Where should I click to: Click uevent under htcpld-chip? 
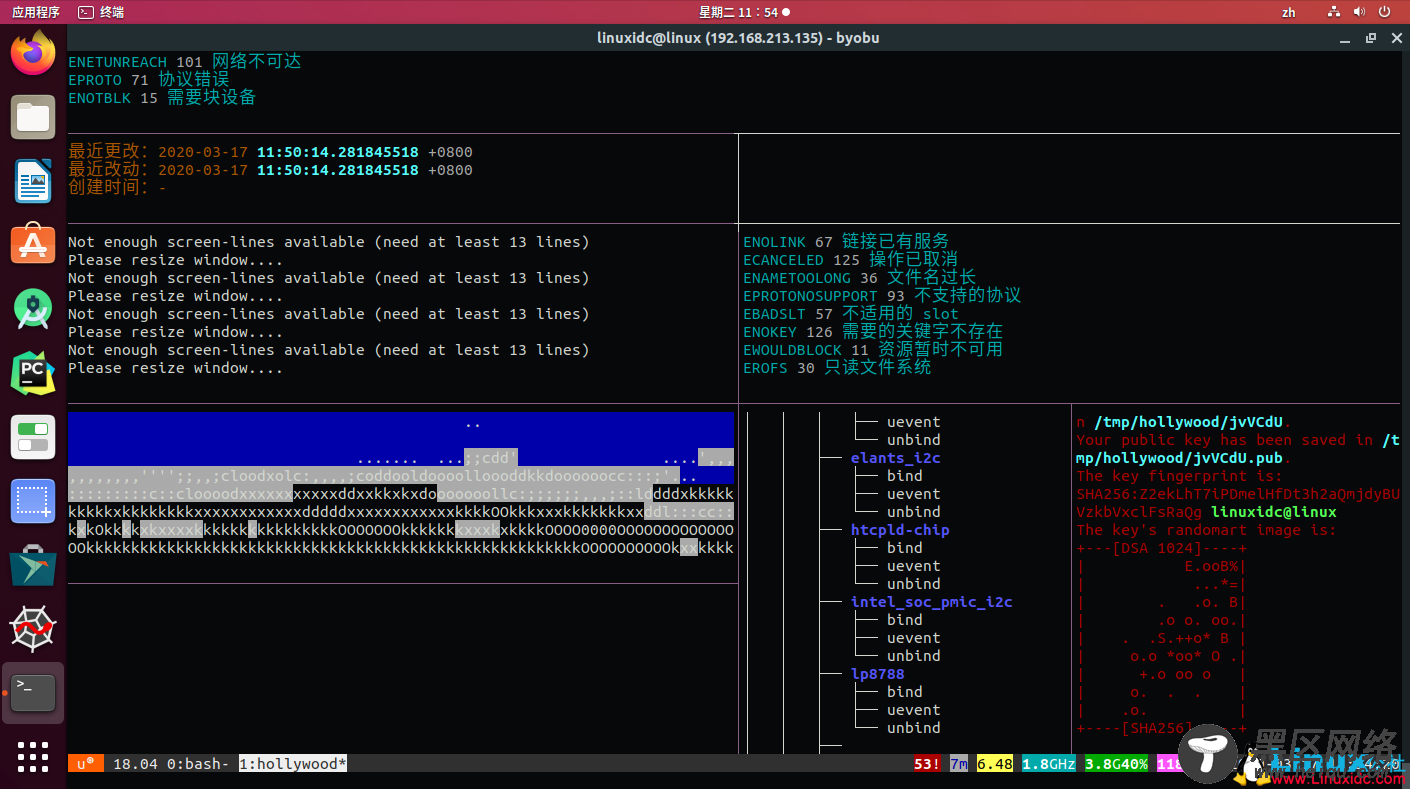click(x=913, y=566)
